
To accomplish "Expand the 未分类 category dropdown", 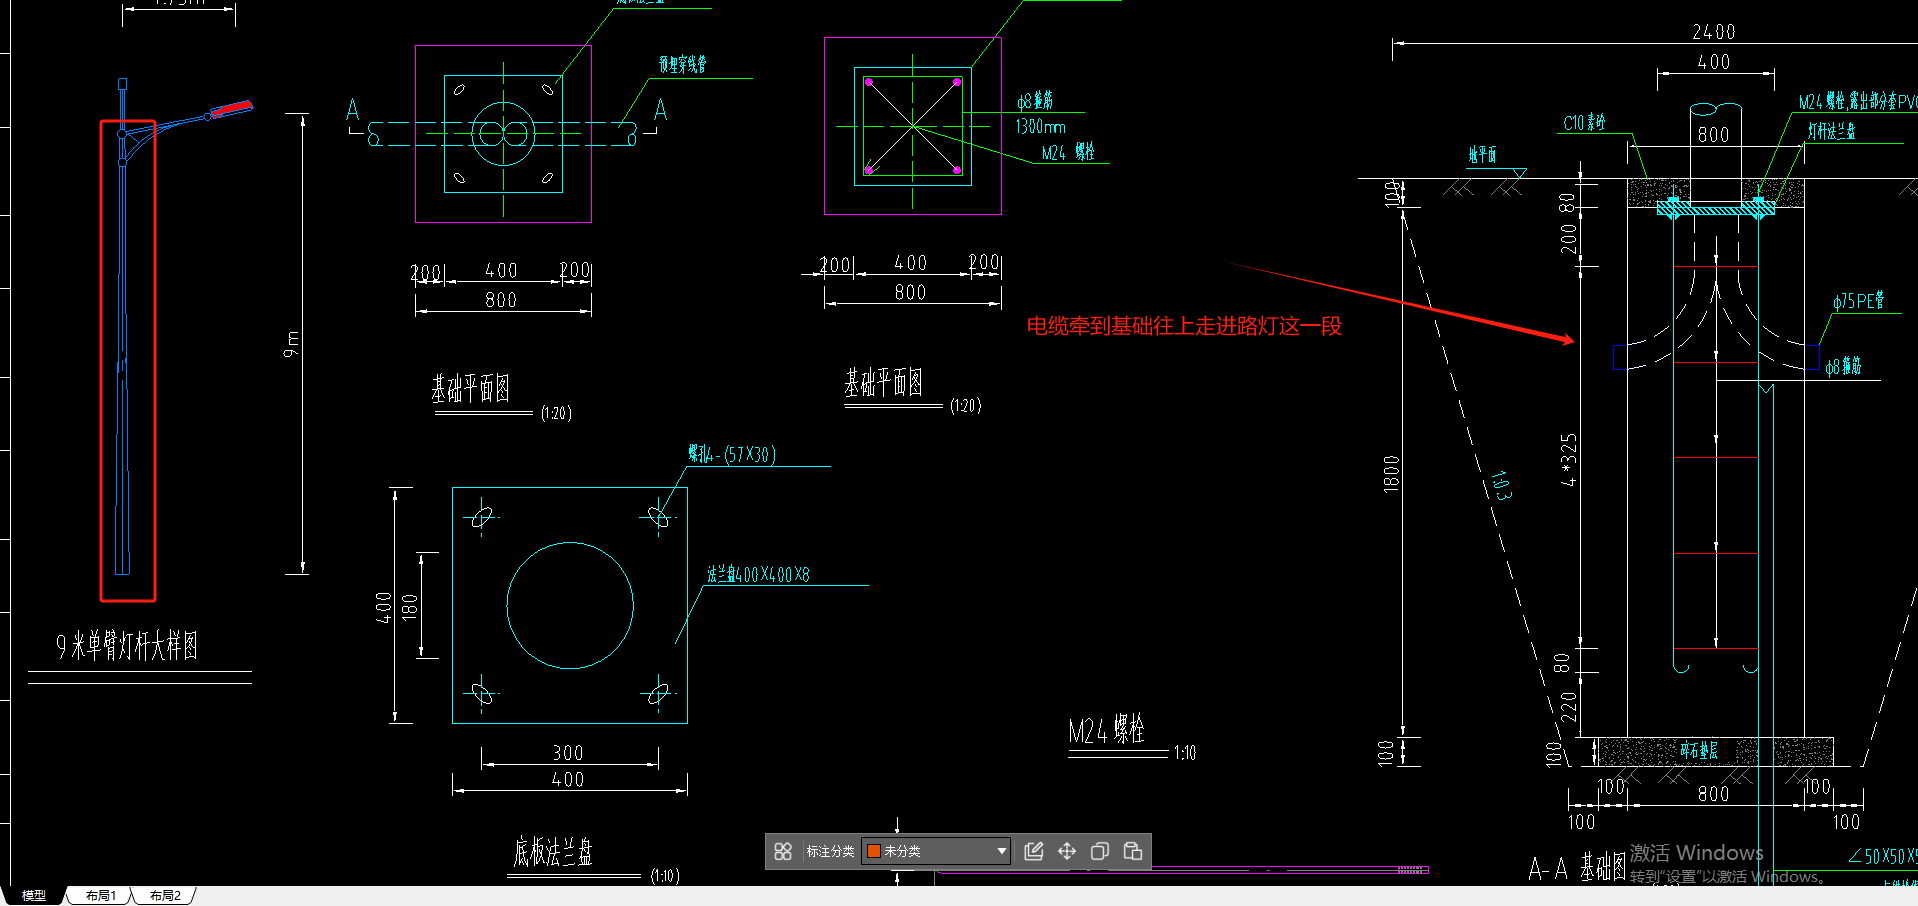I will 936,851.
